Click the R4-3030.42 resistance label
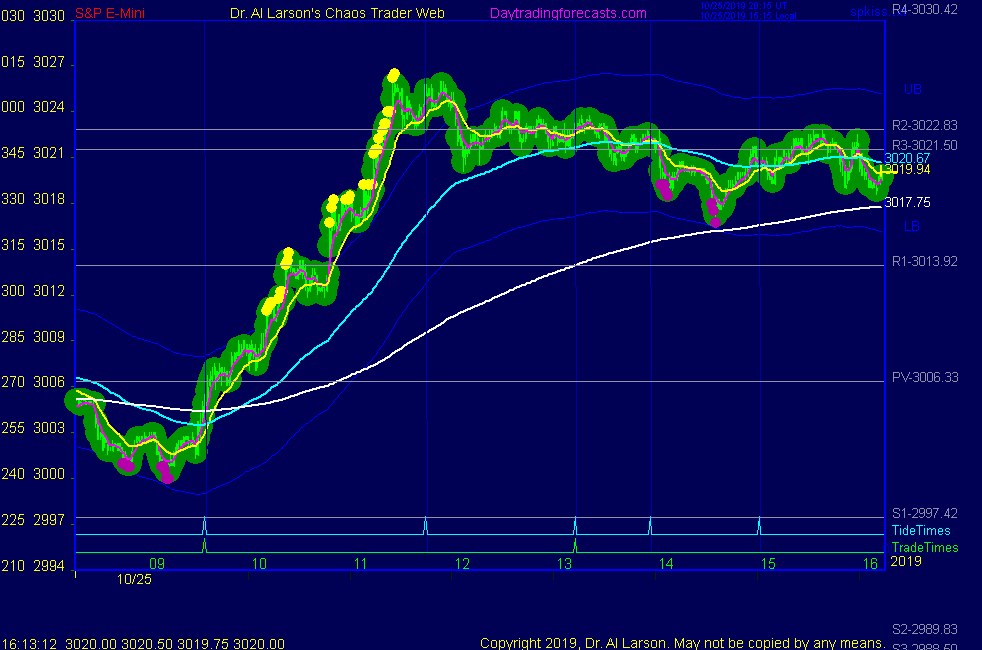982x650 pixels. click(924, 9)
